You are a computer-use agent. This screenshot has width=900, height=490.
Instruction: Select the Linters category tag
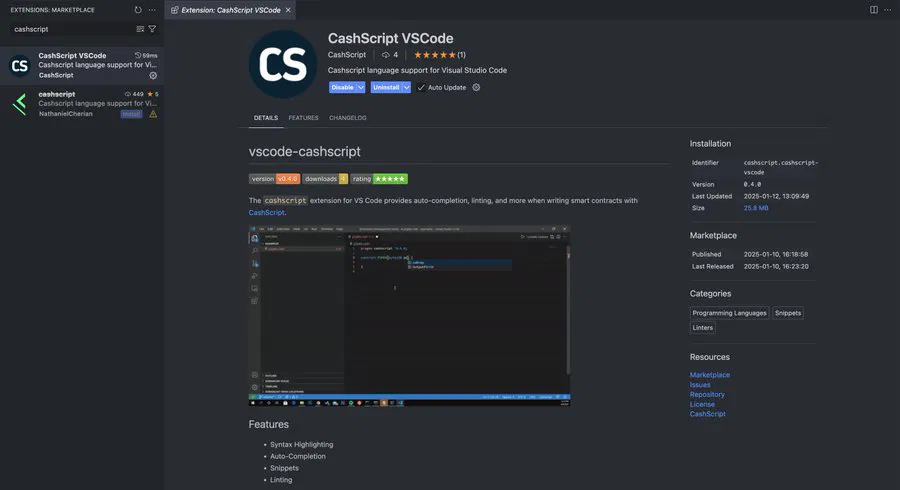click(703, 328)
